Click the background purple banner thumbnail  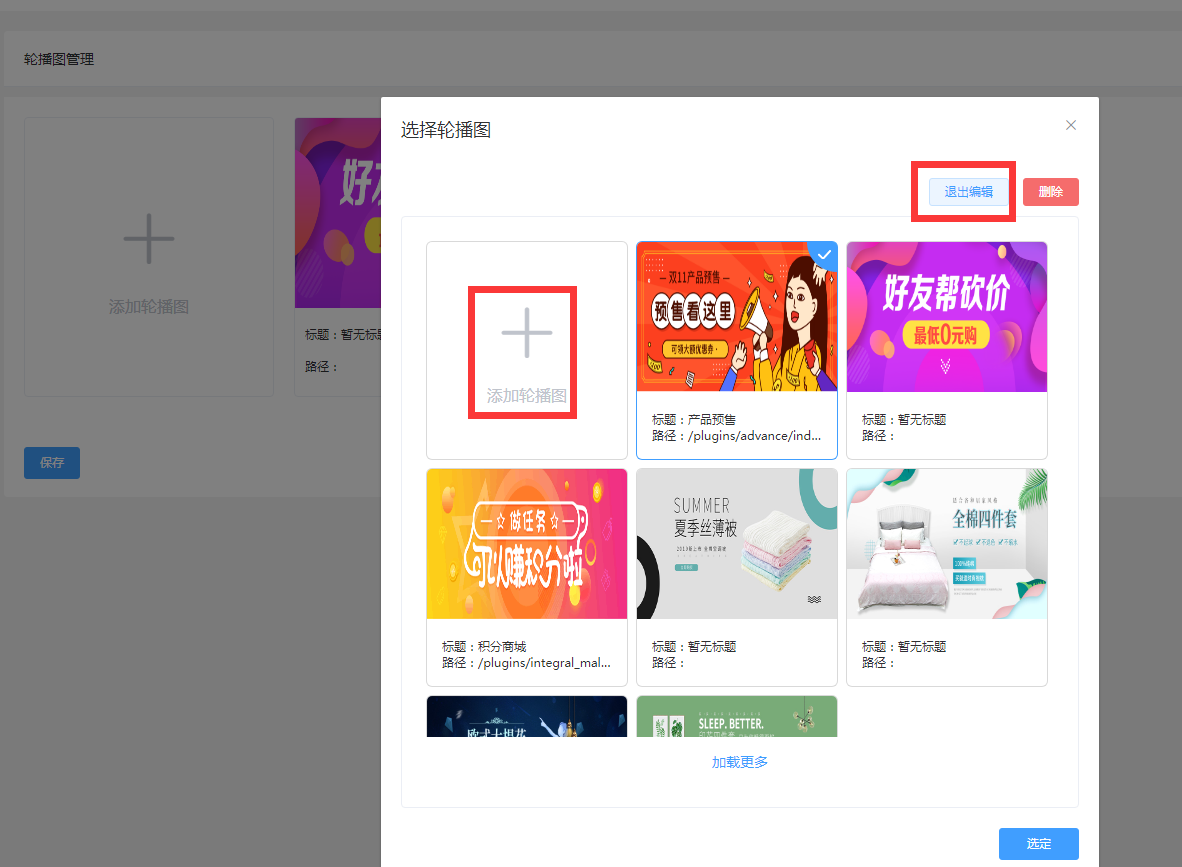(338, 213)
